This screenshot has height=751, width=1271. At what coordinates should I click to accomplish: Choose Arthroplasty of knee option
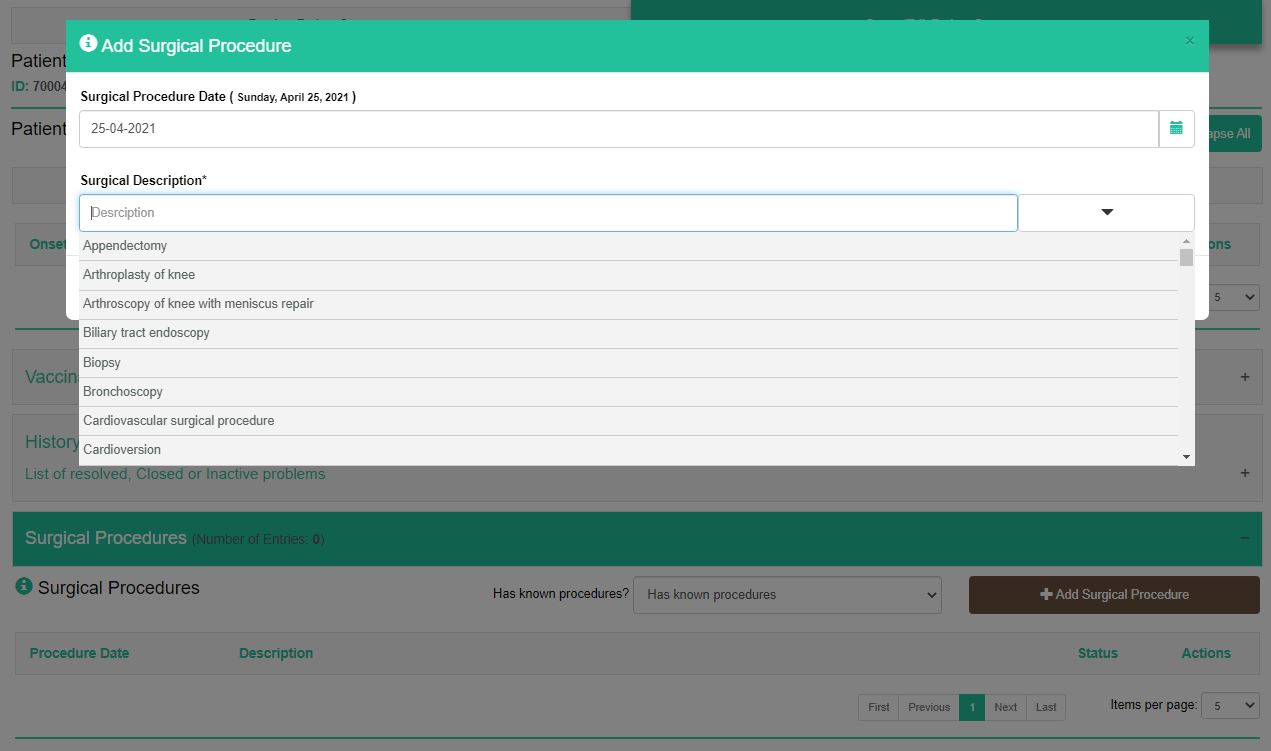pyautogui.click(x=139, y=275)
